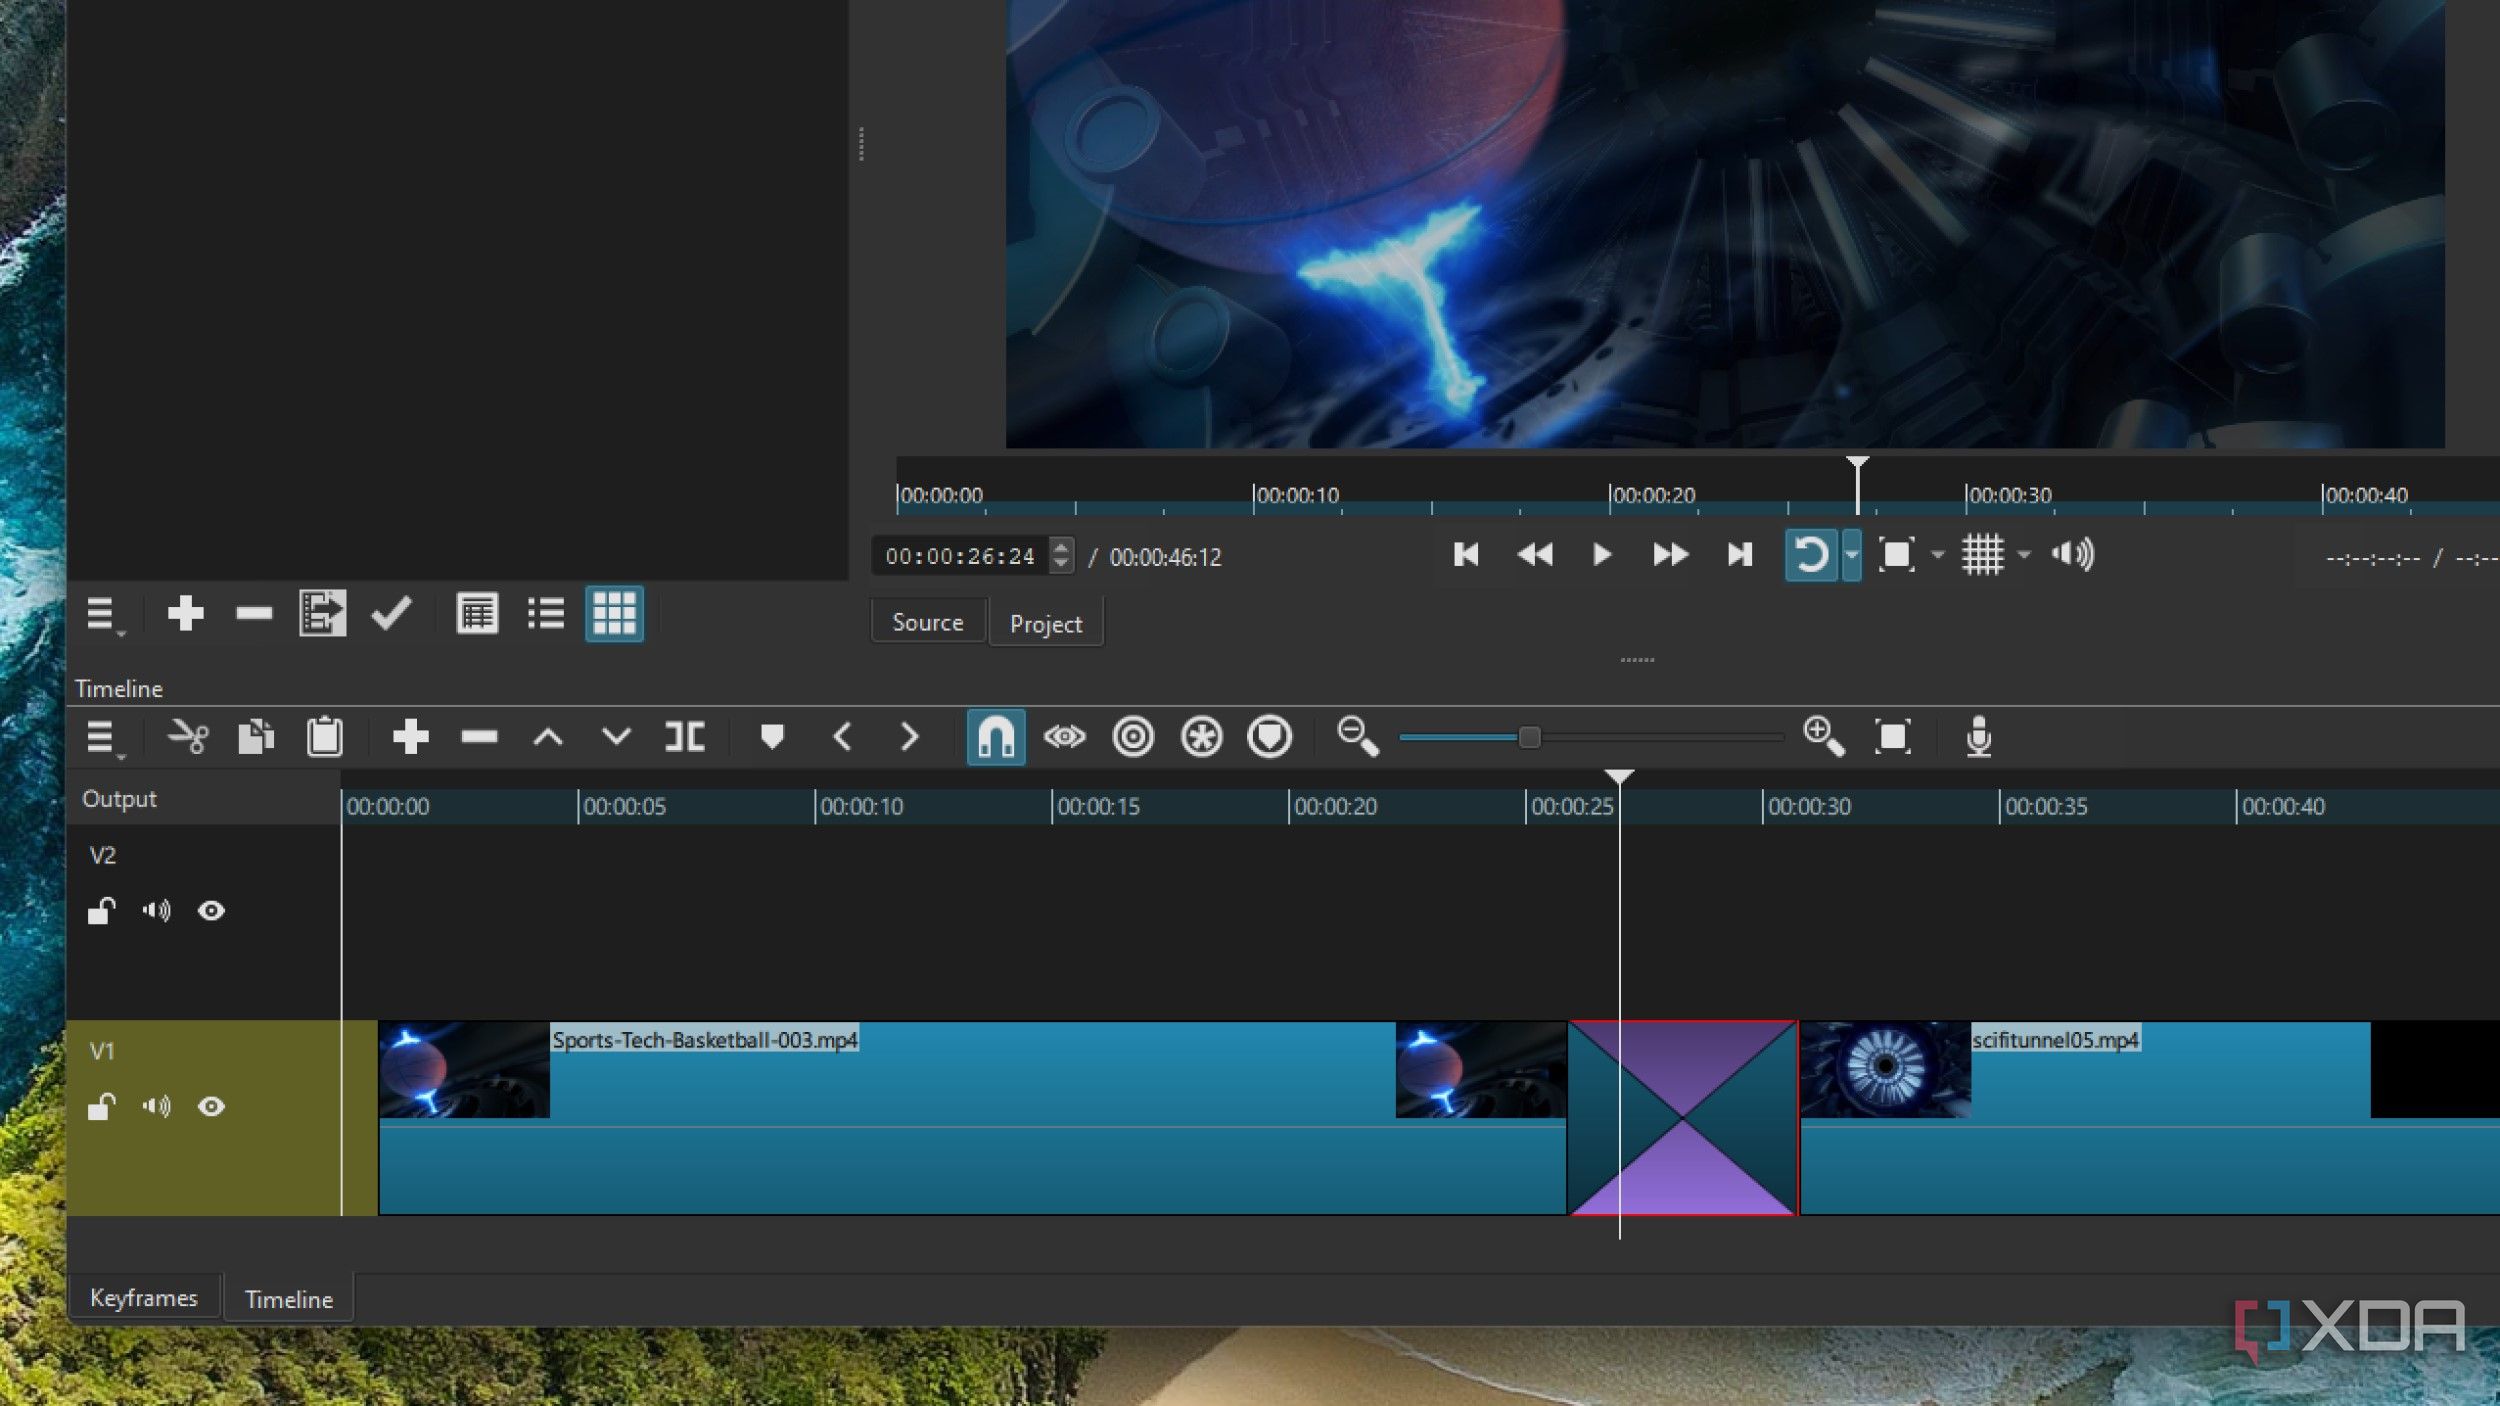The image size is (2500, 1406).
Task: Lift clip using up chevron icon
Action: click(x=548, y=738)
